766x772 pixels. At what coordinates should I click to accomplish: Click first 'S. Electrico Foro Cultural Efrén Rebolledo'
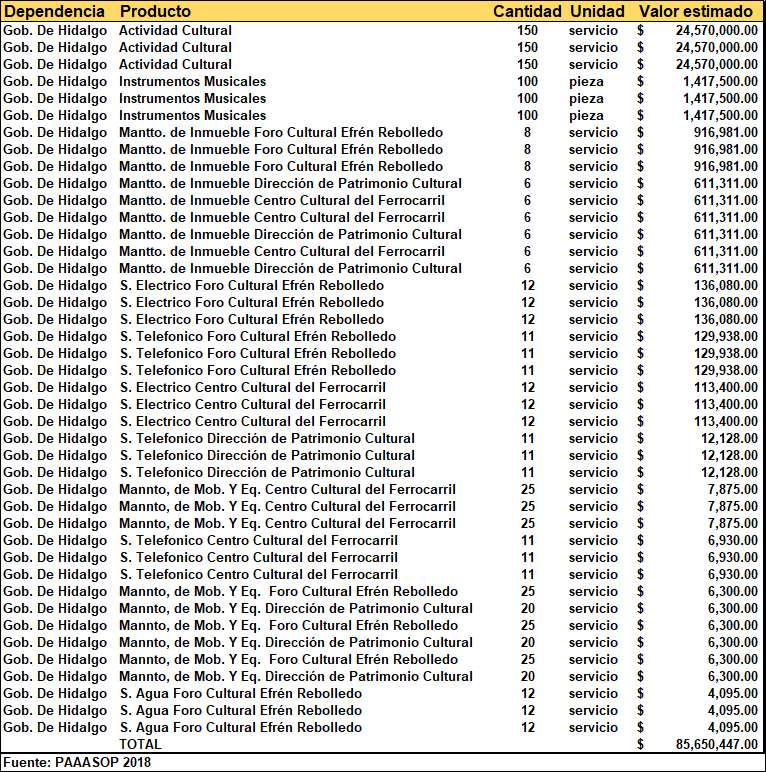point(252,285)
